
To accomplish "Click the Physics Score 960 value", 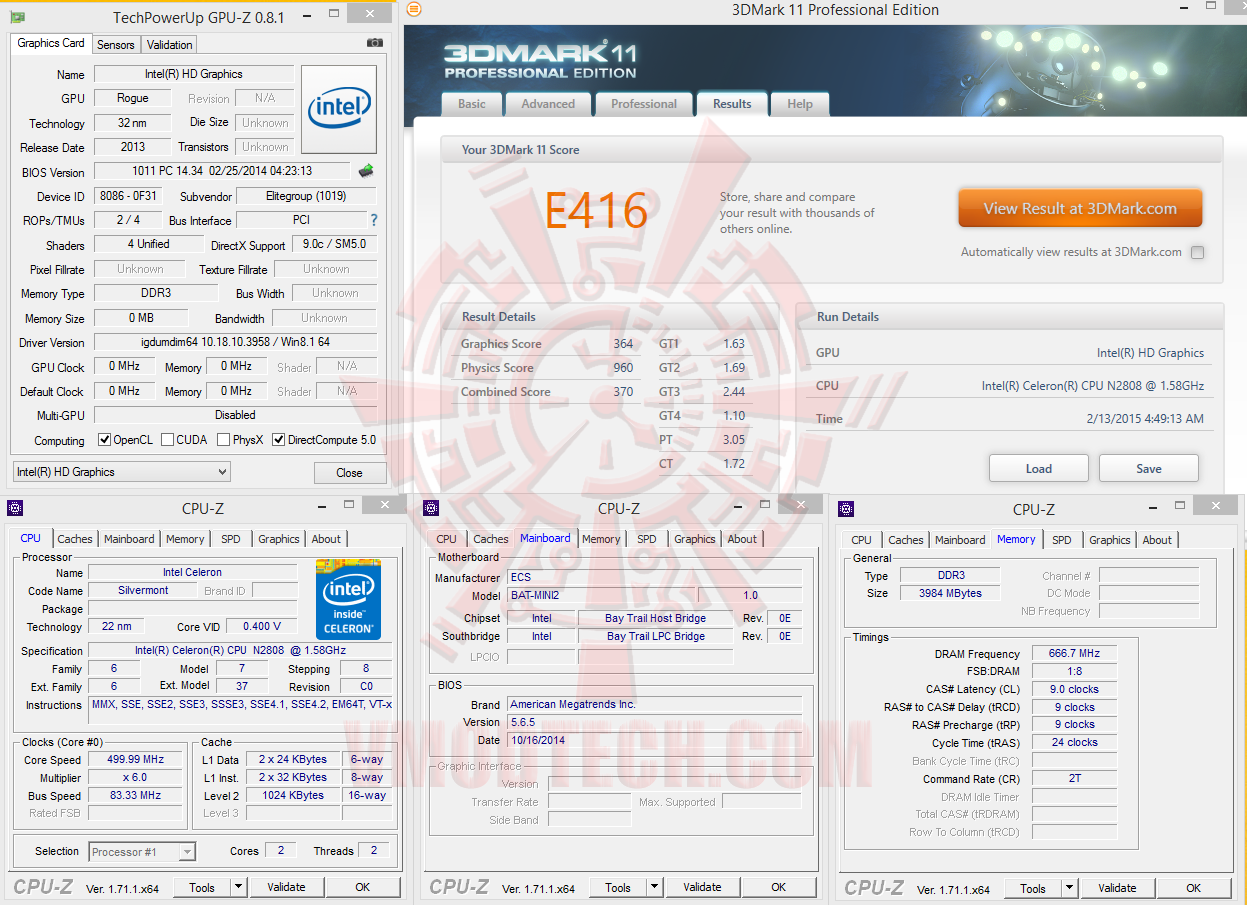I will pyautogui.click(x=623, y=368).
